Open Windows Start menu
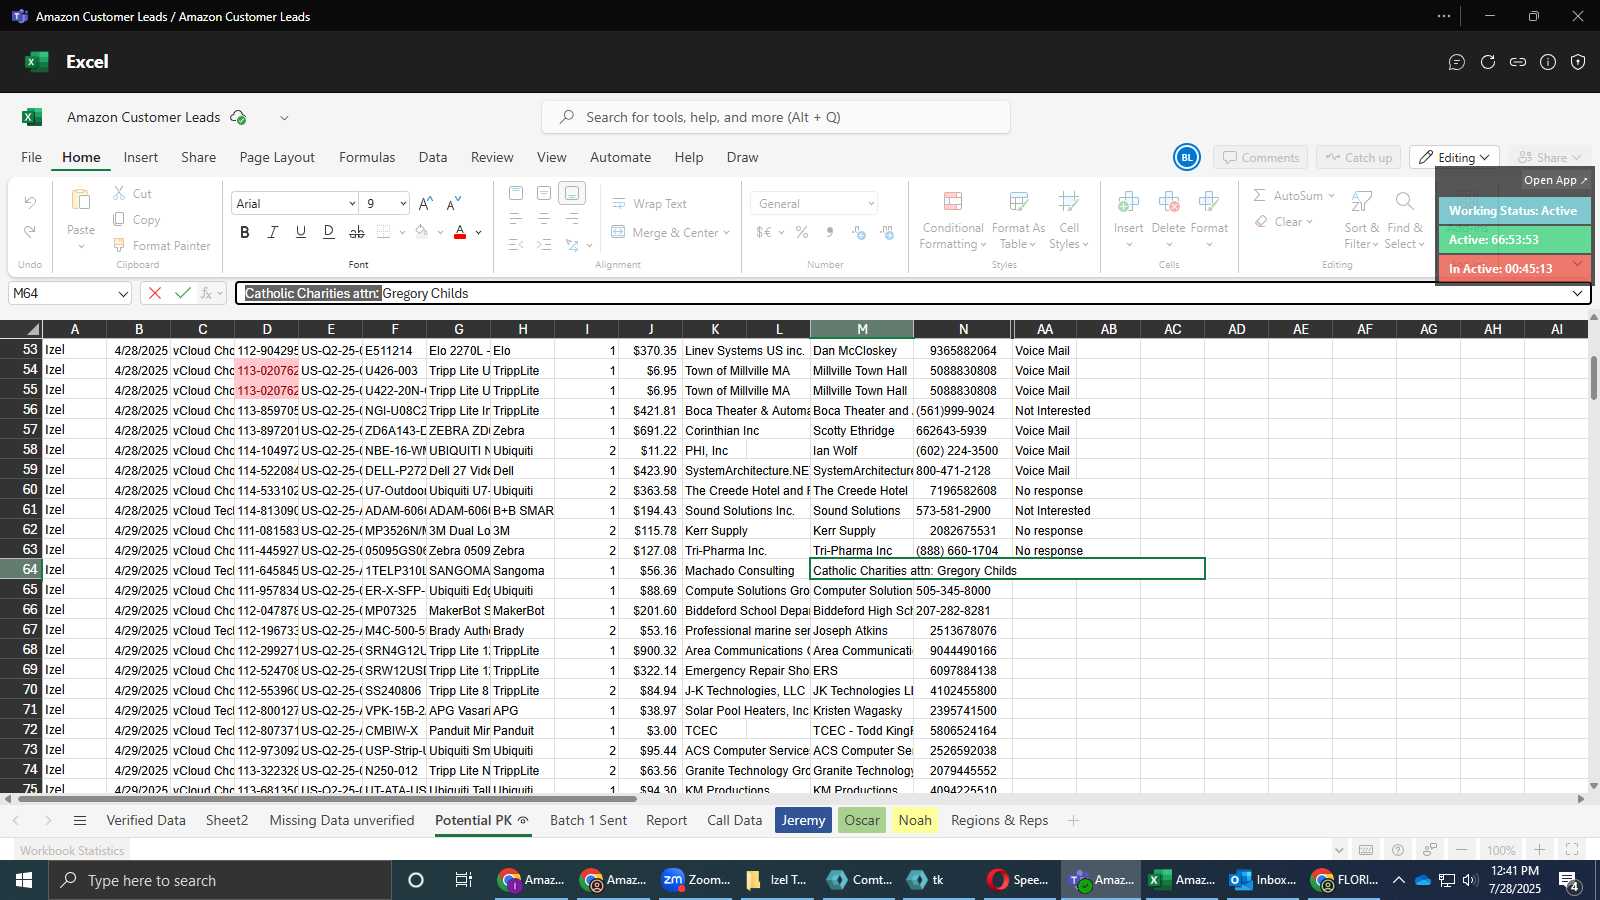This screenshot has height=900, width=1600. [24, 880]
